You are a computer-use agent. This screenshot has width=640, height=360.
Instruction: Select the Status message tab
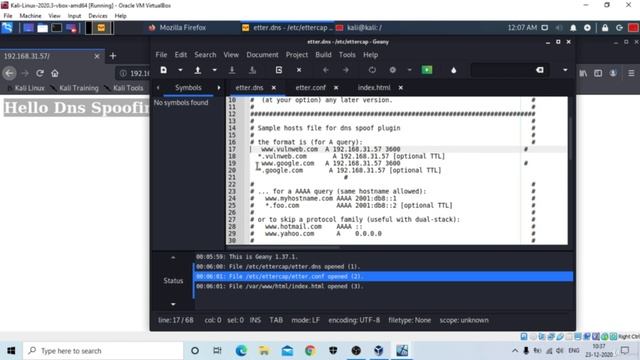point(173,280)
